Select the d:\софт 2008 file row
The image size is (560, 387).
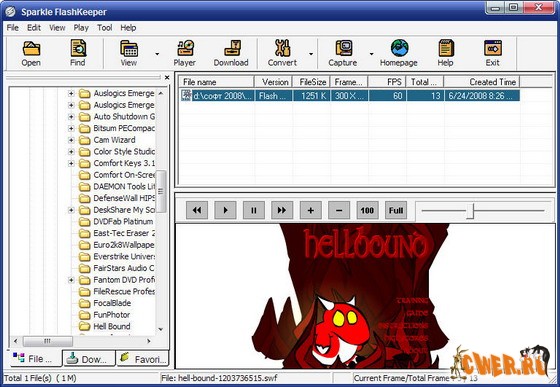[x=350, y=96]
